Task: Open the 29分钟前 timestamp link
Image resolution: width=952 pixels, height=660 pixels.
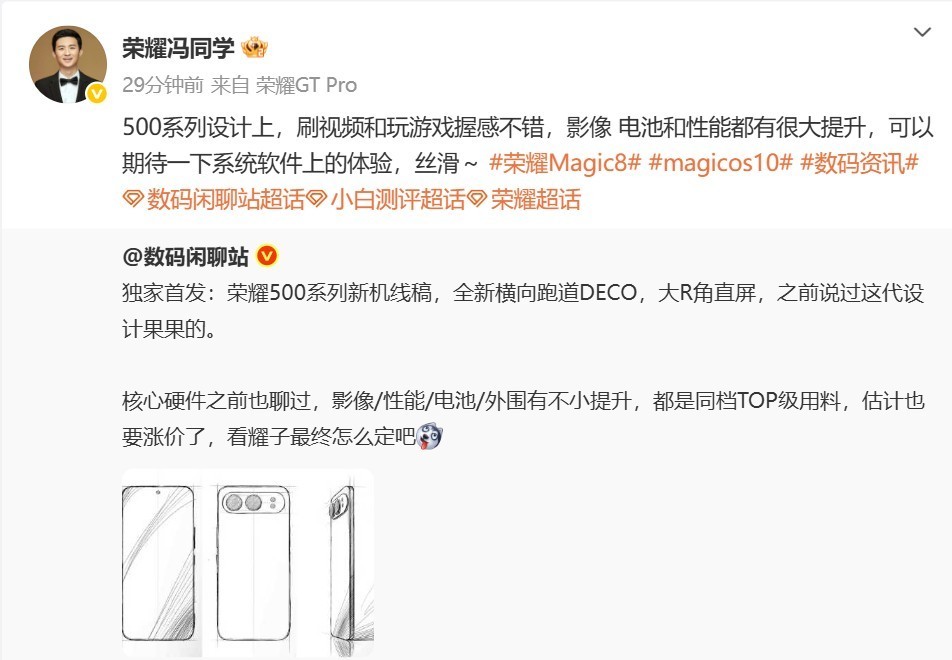Action: click(163, 85)
